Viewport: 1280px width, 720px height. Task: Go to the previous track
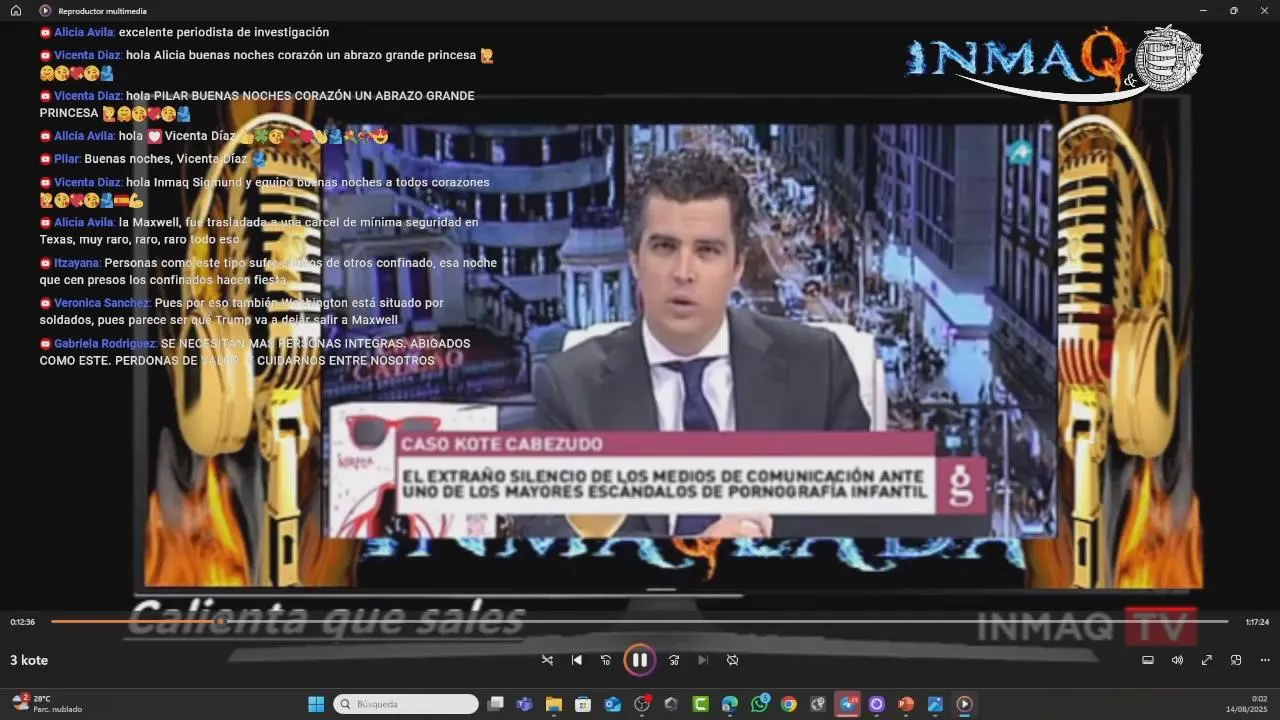tap(577, 660)
